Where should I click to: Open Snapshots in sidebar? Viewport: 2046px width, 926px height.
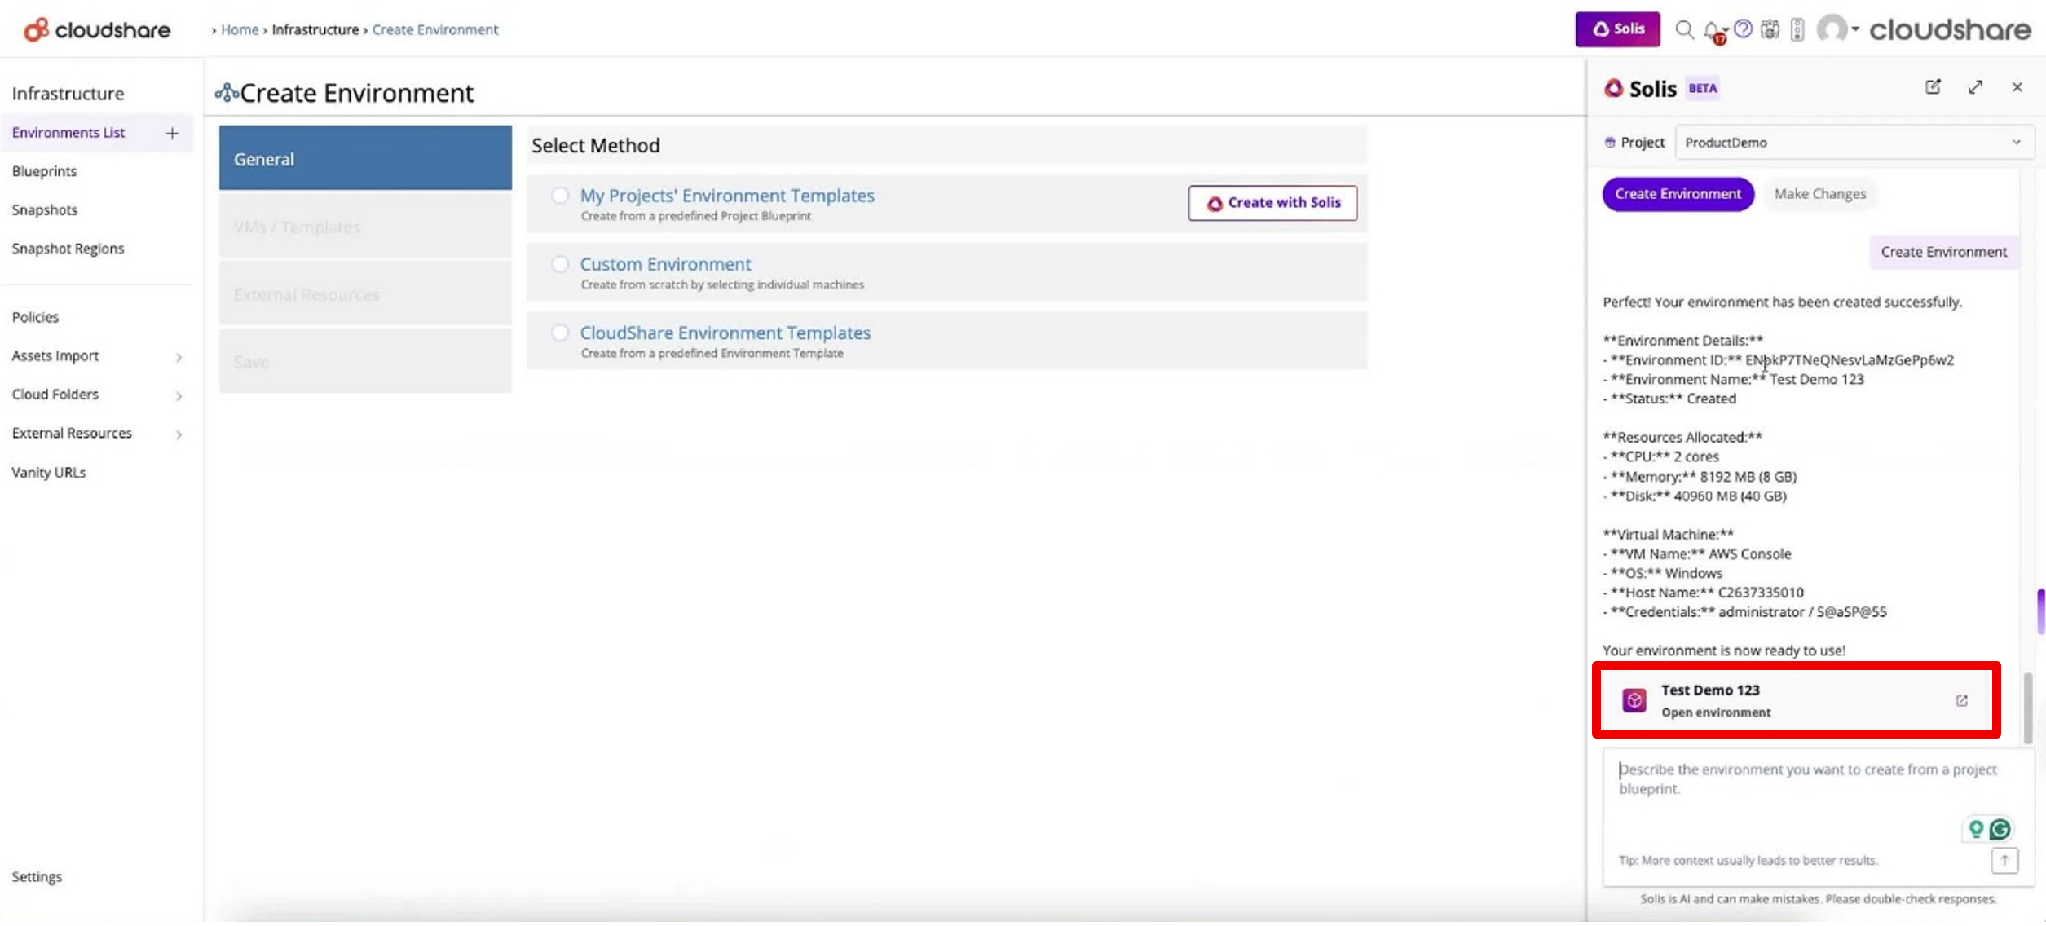pyautogui.click(x=44, y=210)
